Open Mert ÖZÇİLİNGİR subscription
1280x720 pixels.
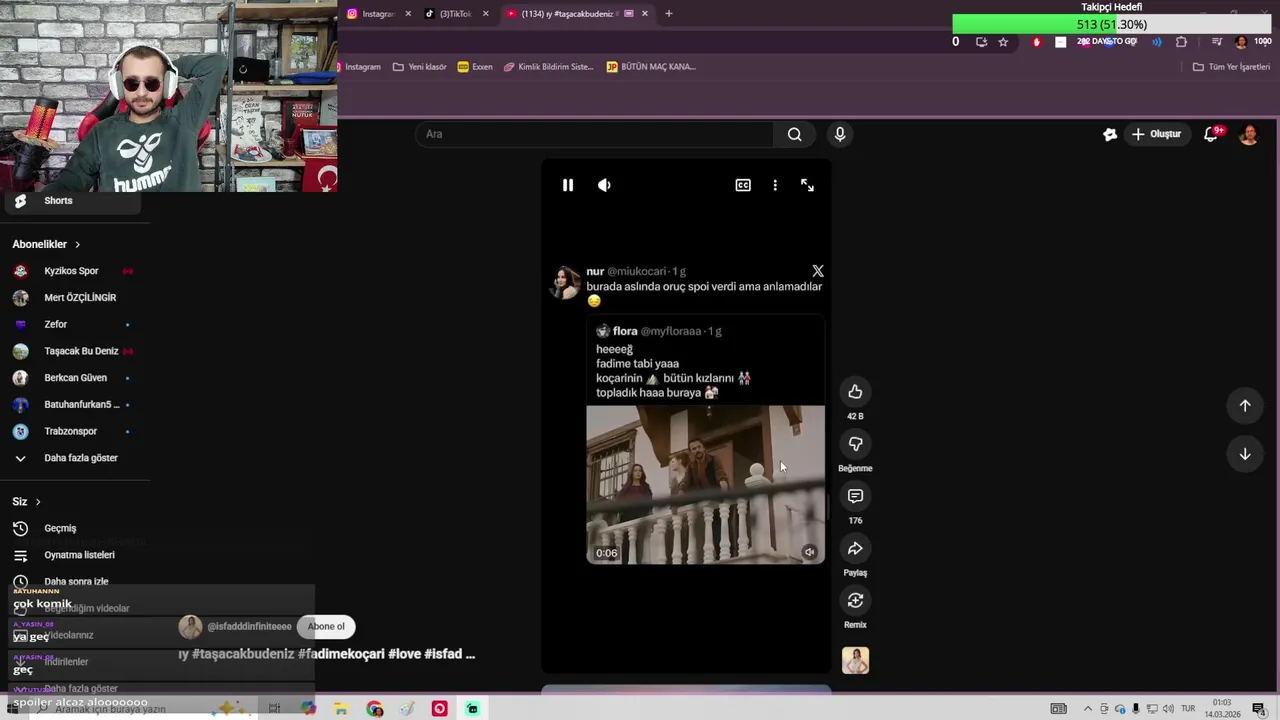click(x=72, y=298)
